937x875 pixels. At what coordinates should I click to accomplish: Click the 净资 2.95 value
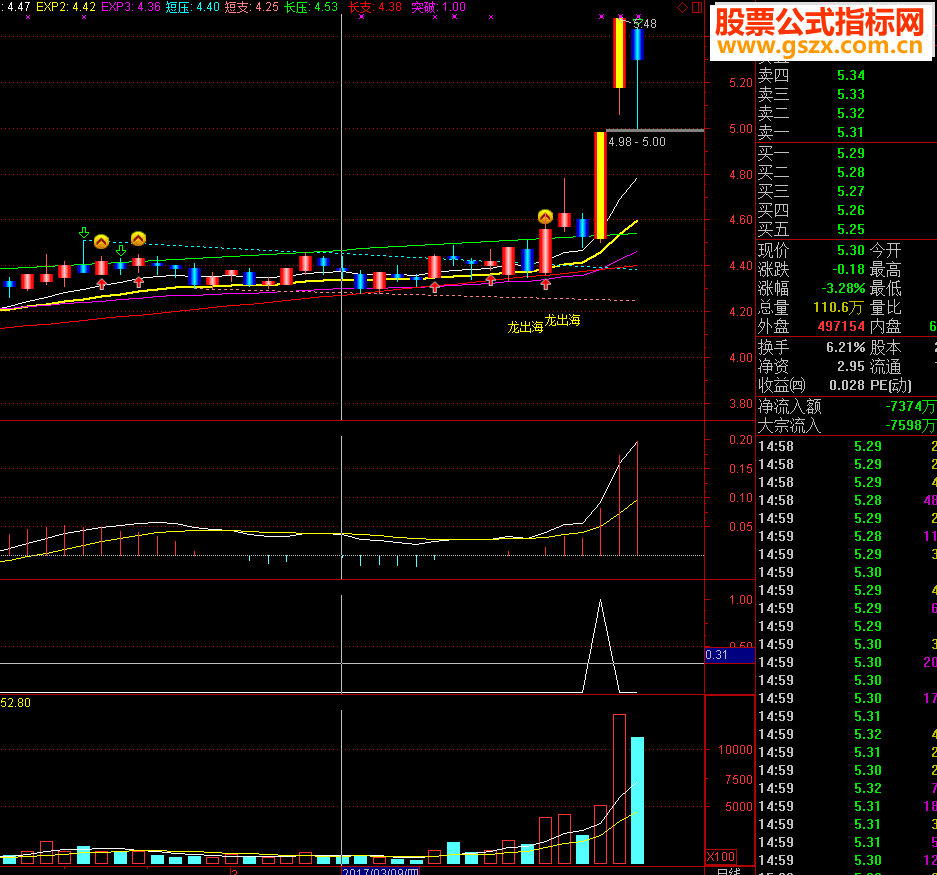pos(851,366)
